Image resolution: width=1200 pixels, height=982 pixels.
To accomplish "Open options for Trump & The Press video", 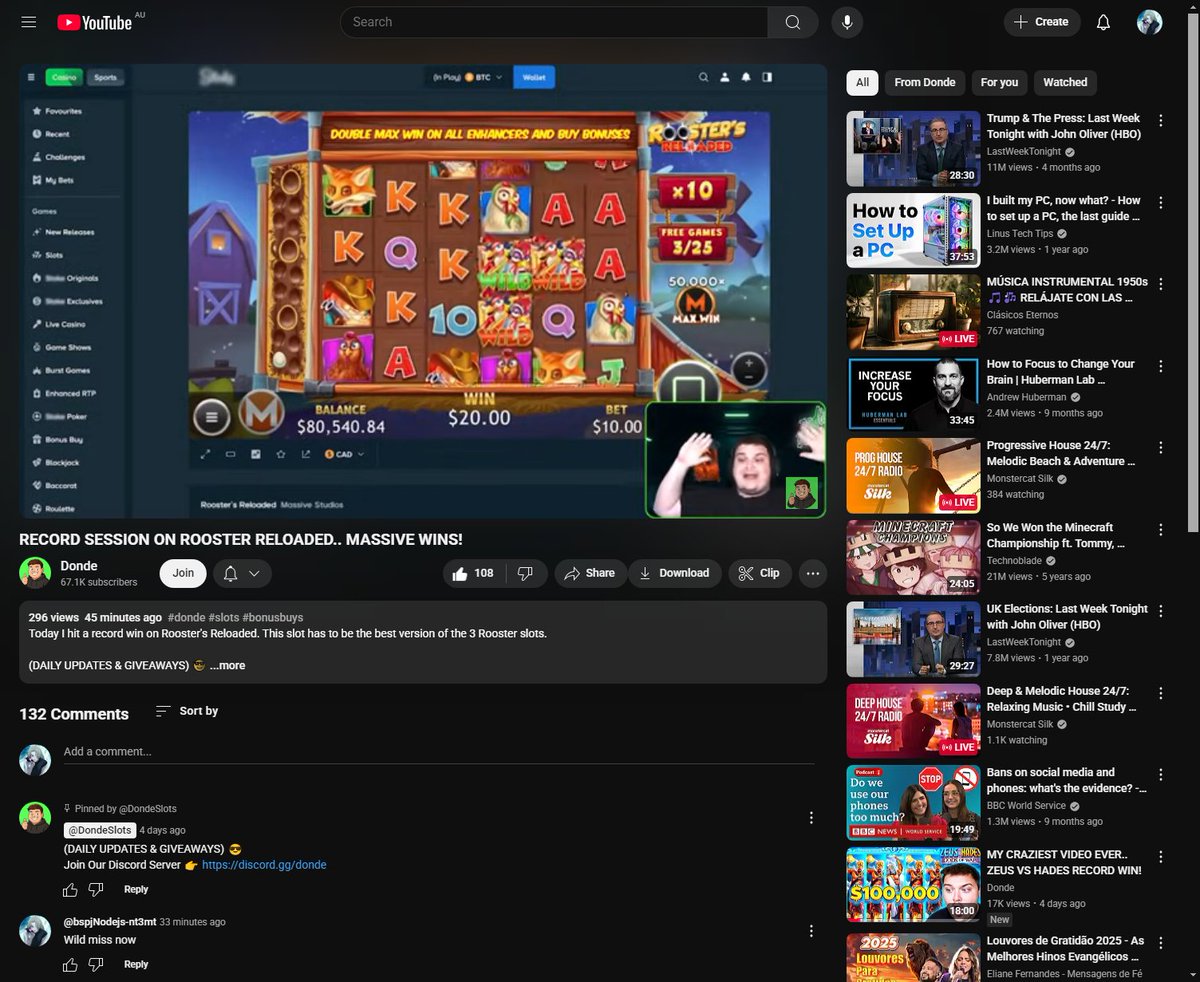I will 1160,120.
